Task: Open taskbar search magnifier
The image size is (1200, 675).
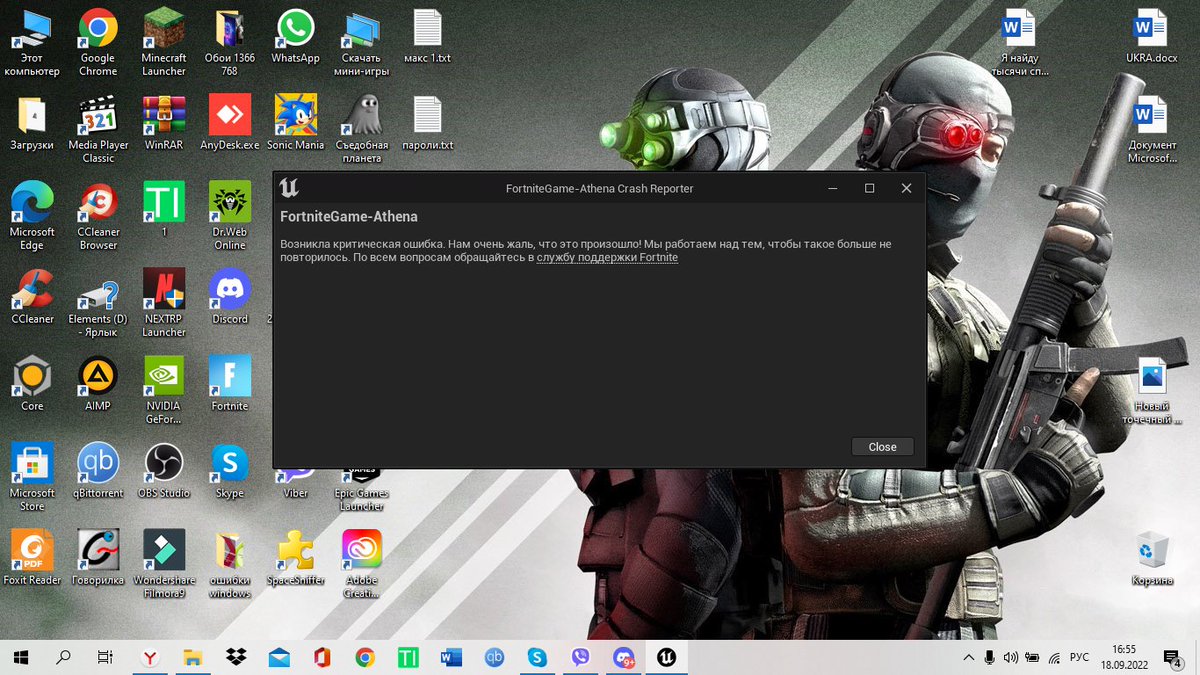Action: (x=63, y=657)
